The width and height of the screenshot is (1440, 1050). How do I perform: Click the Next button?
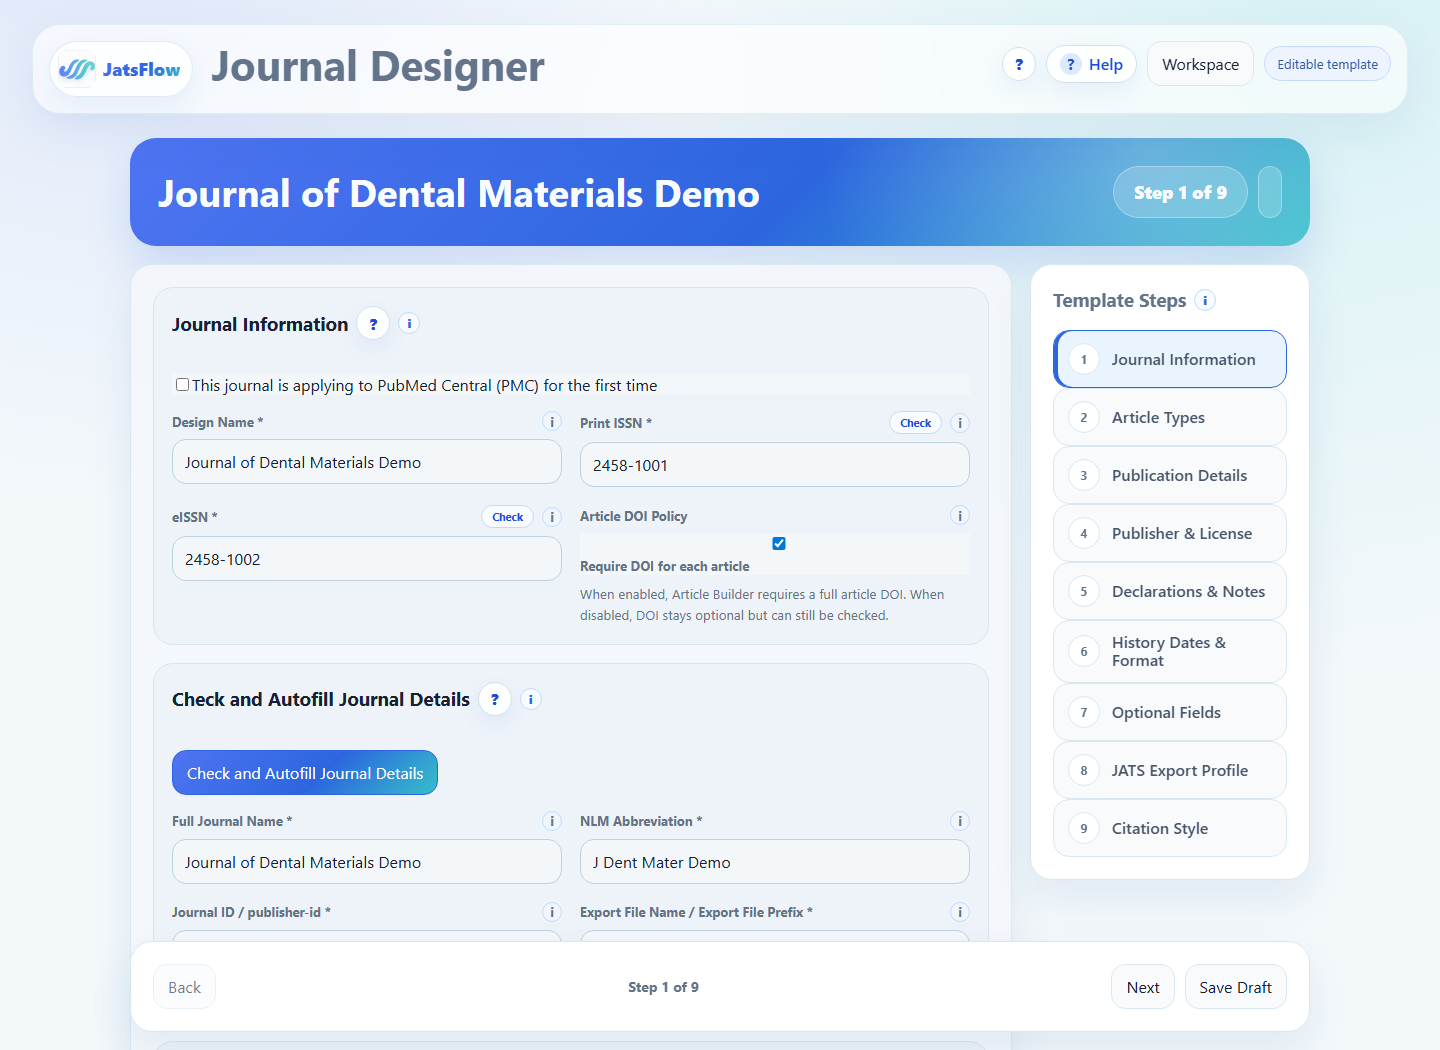click(1143, 987)
